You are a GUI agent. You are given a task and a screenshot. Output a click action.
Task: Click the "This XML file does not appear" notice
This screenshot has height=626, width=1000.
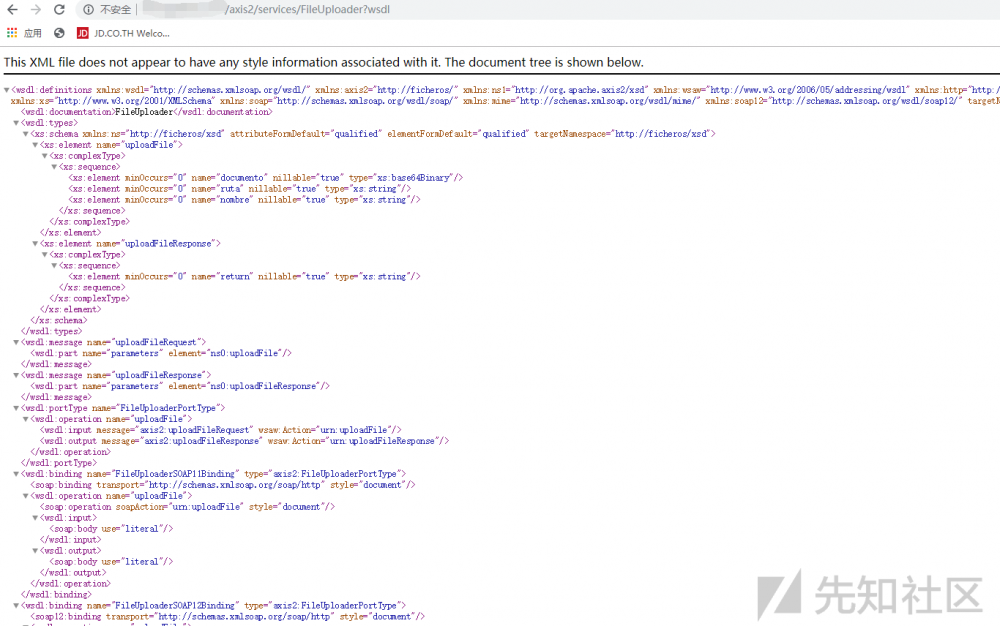pyautogui.click(x=324, y=62)
